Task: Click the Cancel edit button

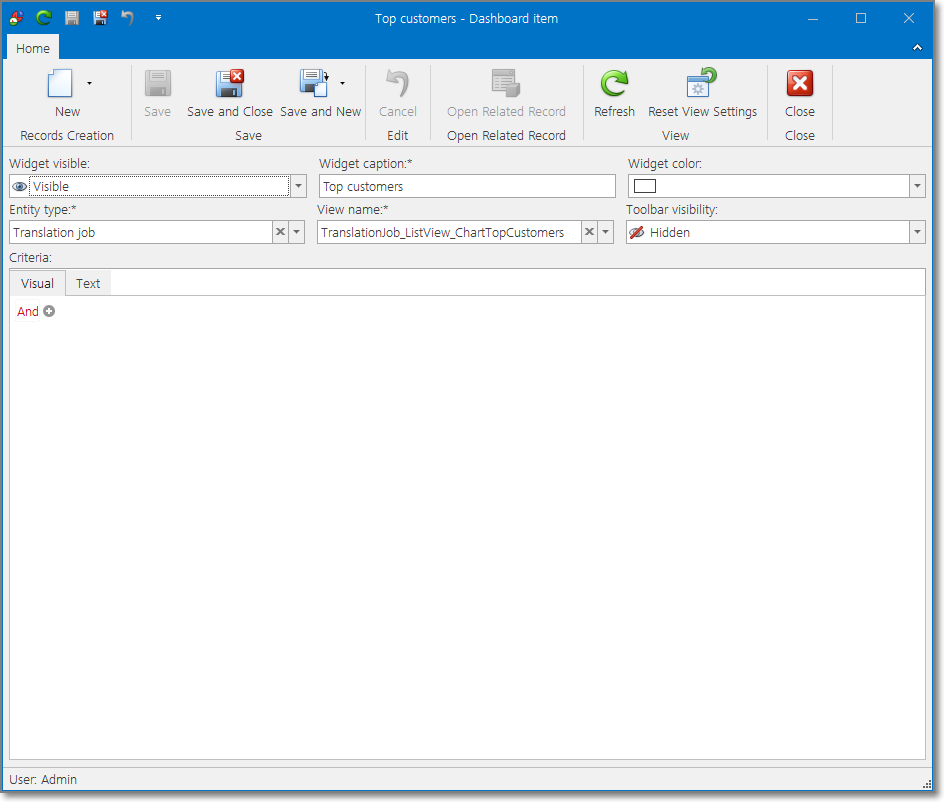Action: pyautogui.click(x=397, y=94)
